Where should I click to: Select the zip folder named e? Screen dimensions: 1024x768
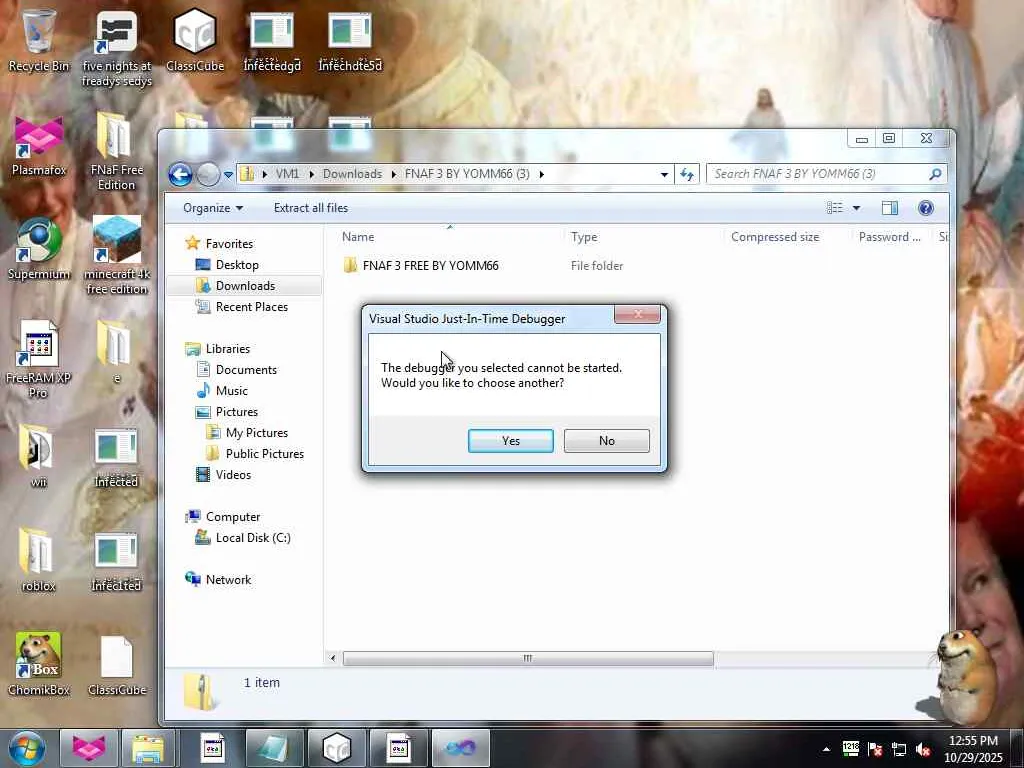click(117, 351)
